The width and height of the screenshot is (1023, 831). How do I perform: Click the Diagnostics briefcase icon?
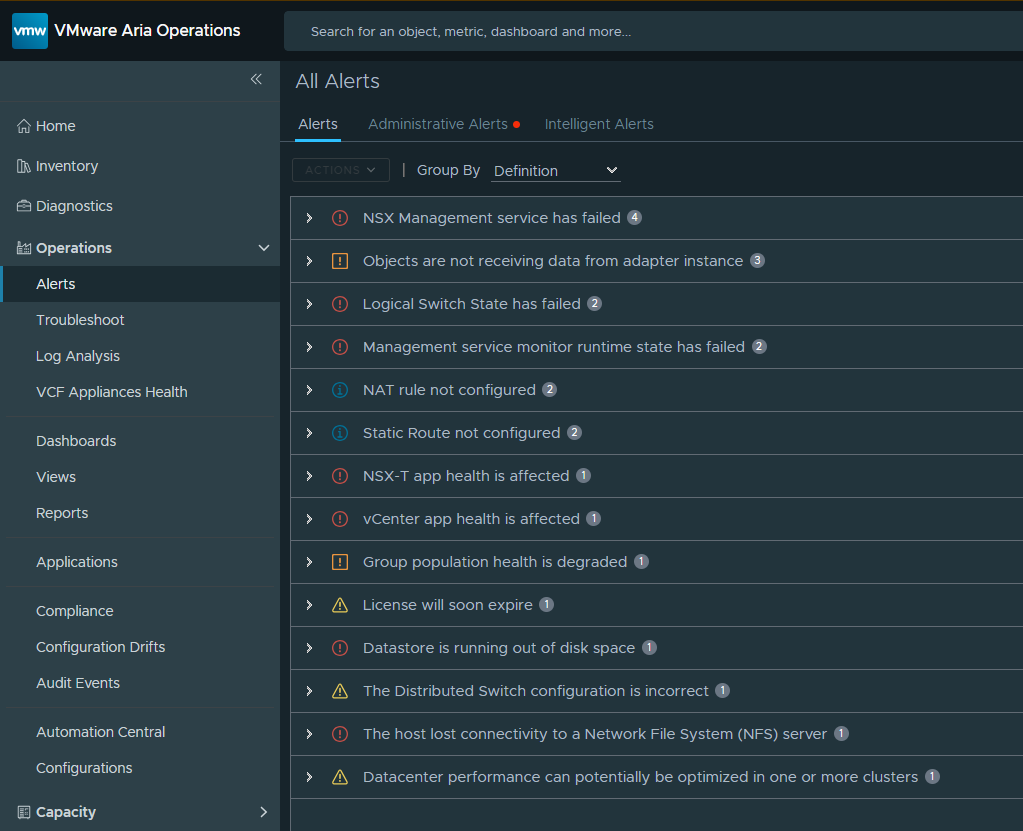pyautogui.click(x=23, y=206)
